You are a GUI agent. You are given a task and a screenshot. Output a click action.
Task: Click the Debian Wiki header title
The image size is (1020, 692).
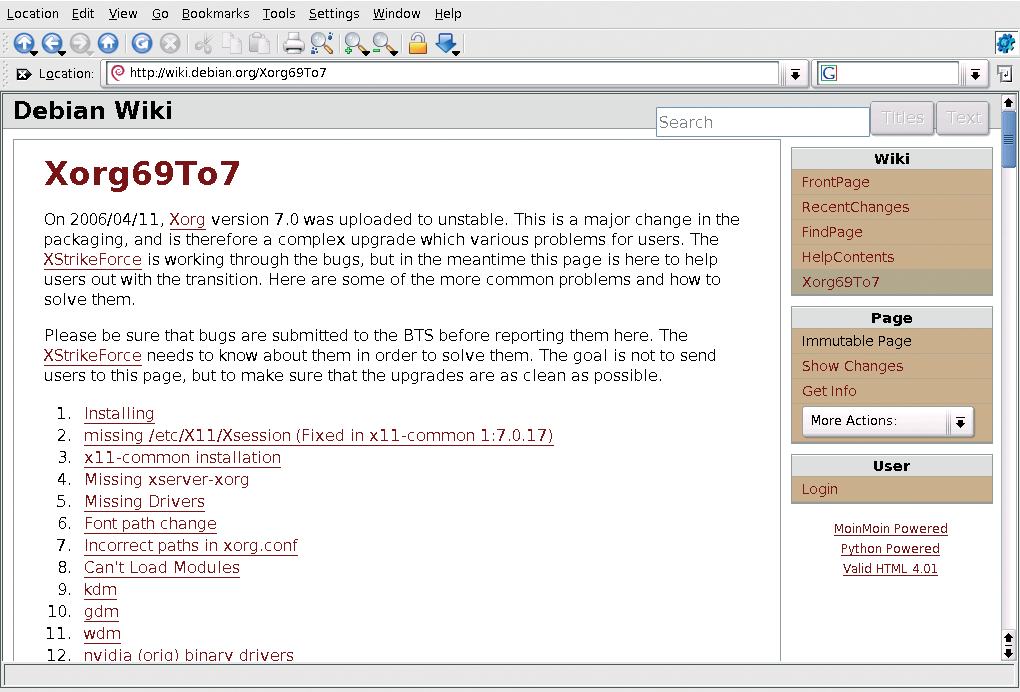pos(93,111)
